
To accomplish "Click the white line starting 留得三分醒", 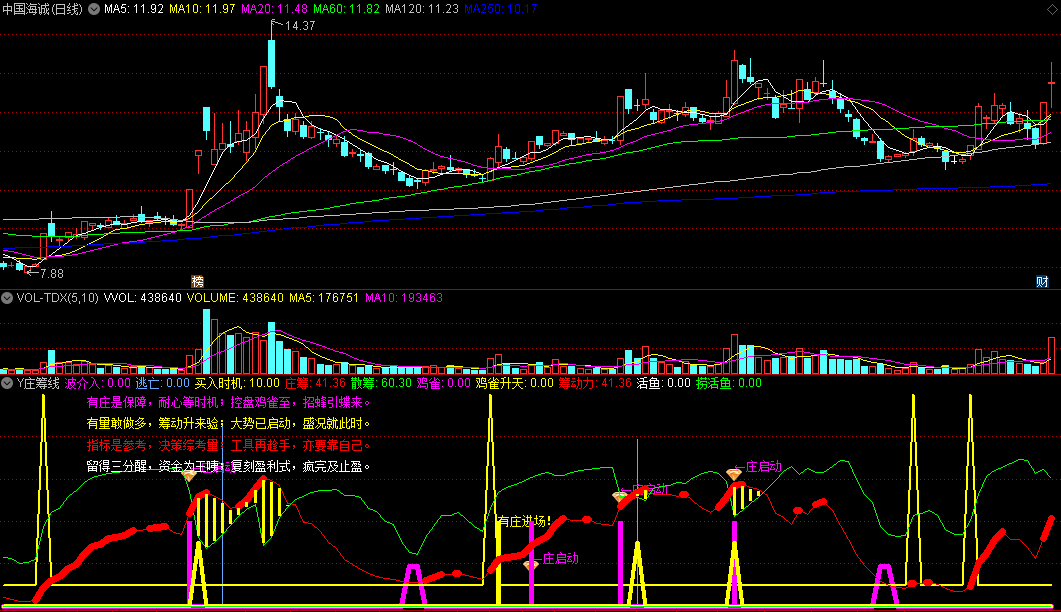I will pyautogui.click(x=229, y=466).
